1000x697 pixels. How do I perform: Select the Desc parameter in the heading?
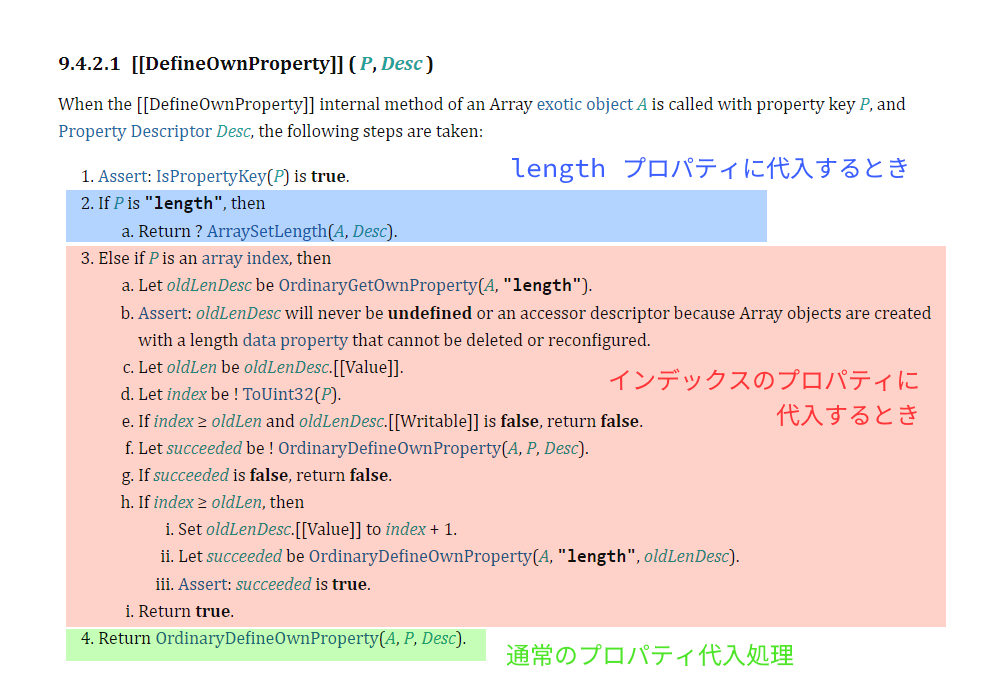coord(402,63)
